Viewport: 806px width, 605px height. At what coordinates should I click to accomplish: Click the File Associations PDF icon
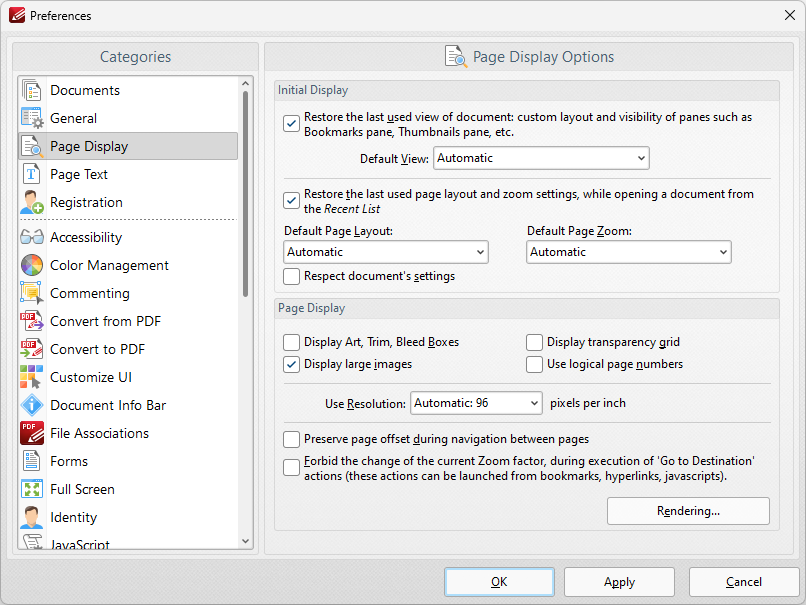click(32, 433)
